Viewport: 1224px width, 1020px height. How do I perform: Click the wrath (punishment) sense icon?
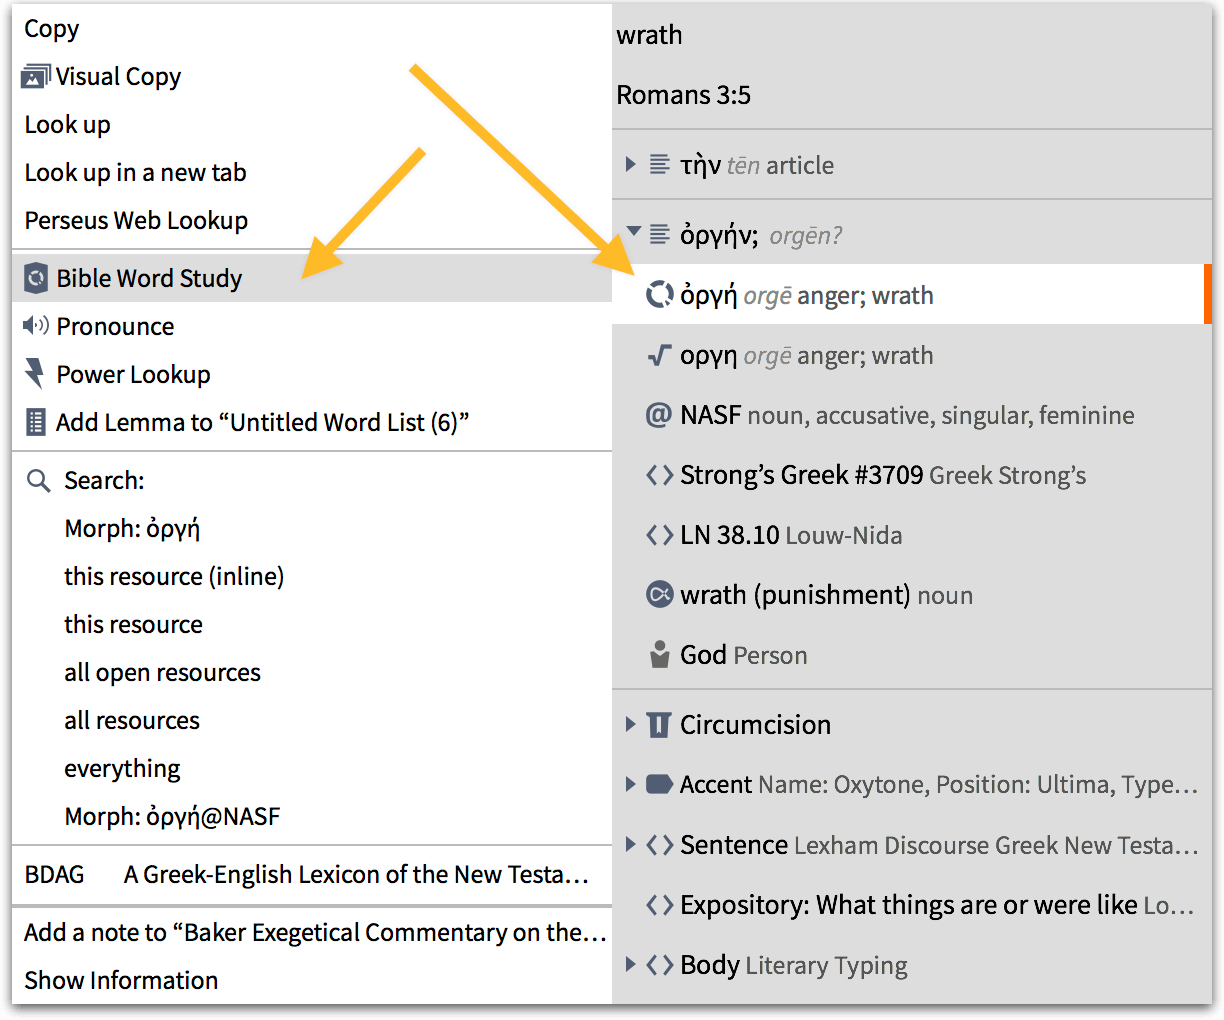point(659,595)
